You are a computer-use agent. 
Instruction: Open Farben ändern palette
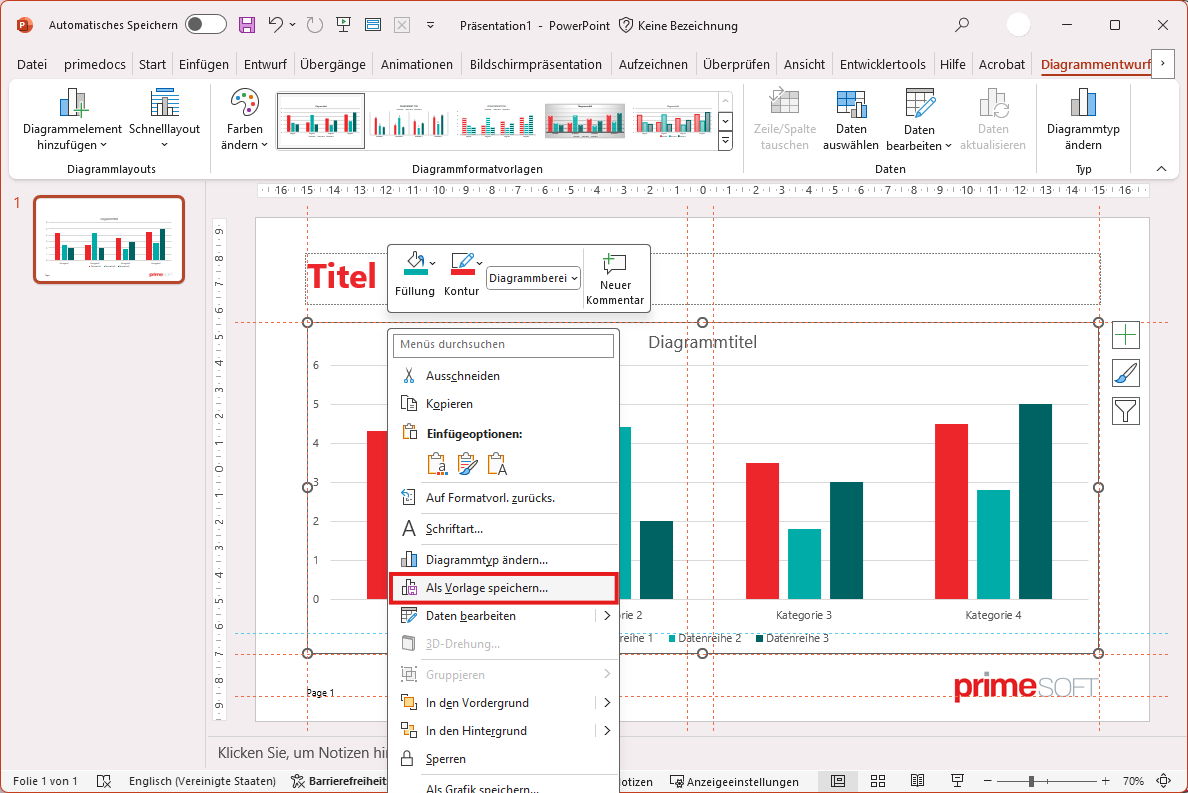(x=245, y=119)
